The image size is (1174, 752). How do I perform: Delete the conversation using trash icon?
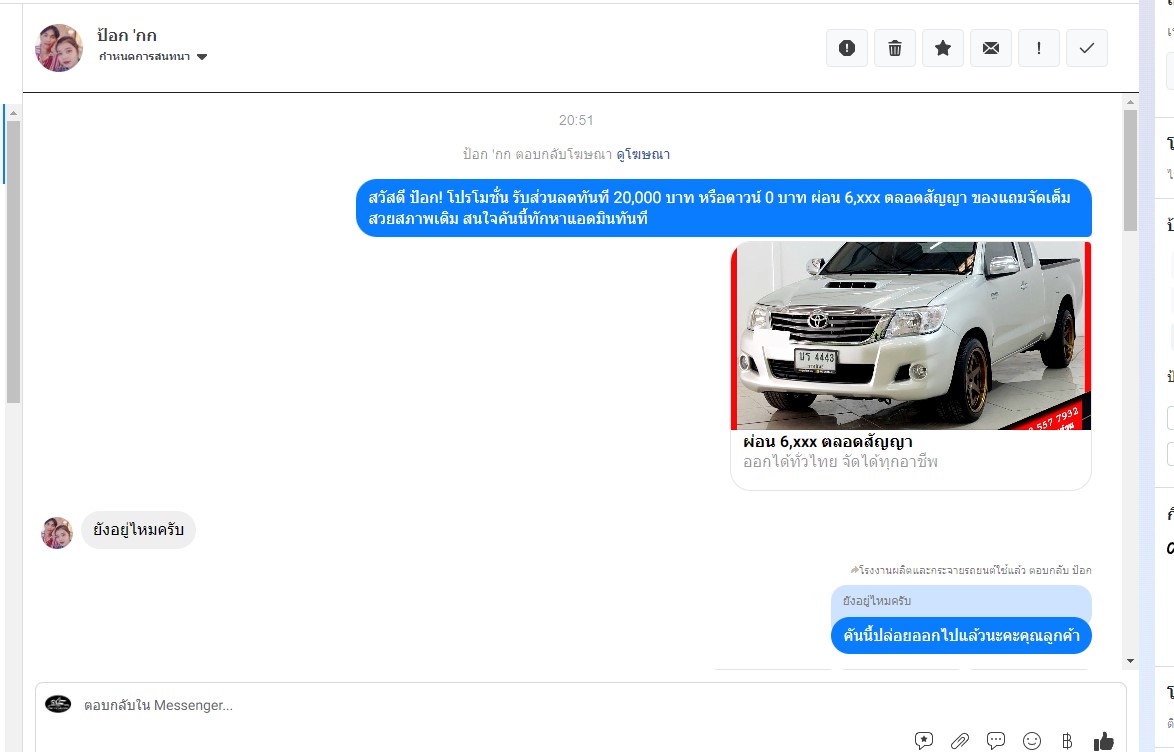pos(895,48)
